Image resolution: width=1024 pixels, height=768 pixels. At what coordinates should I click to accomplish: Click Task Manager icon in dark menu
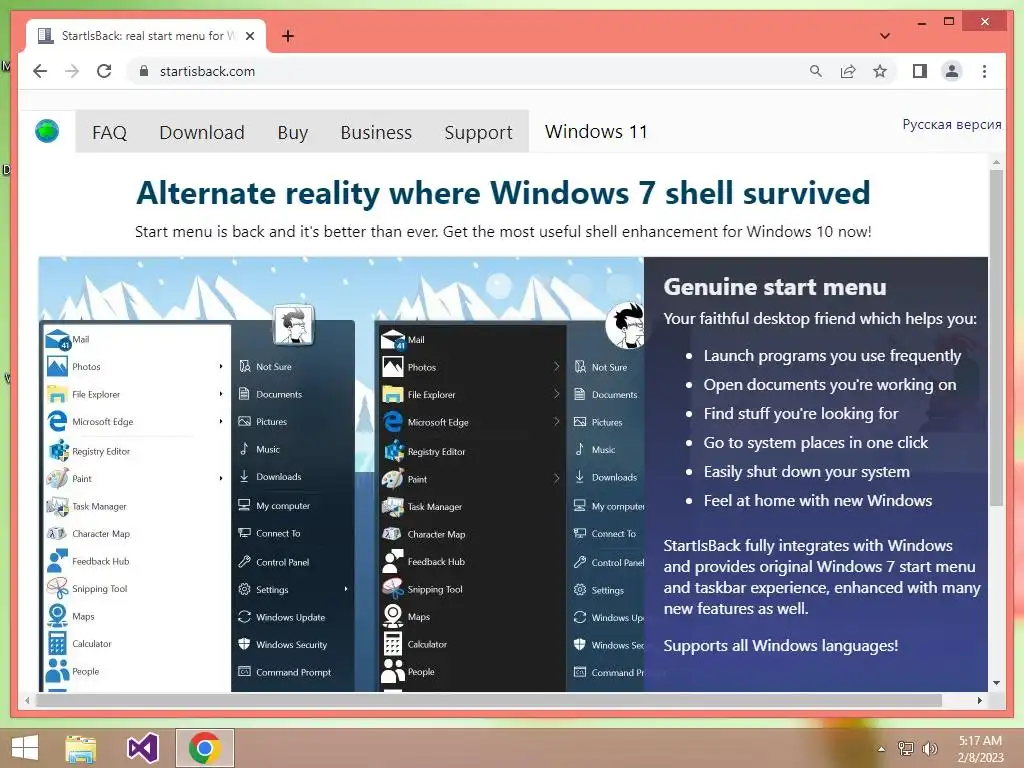[392, 506]
